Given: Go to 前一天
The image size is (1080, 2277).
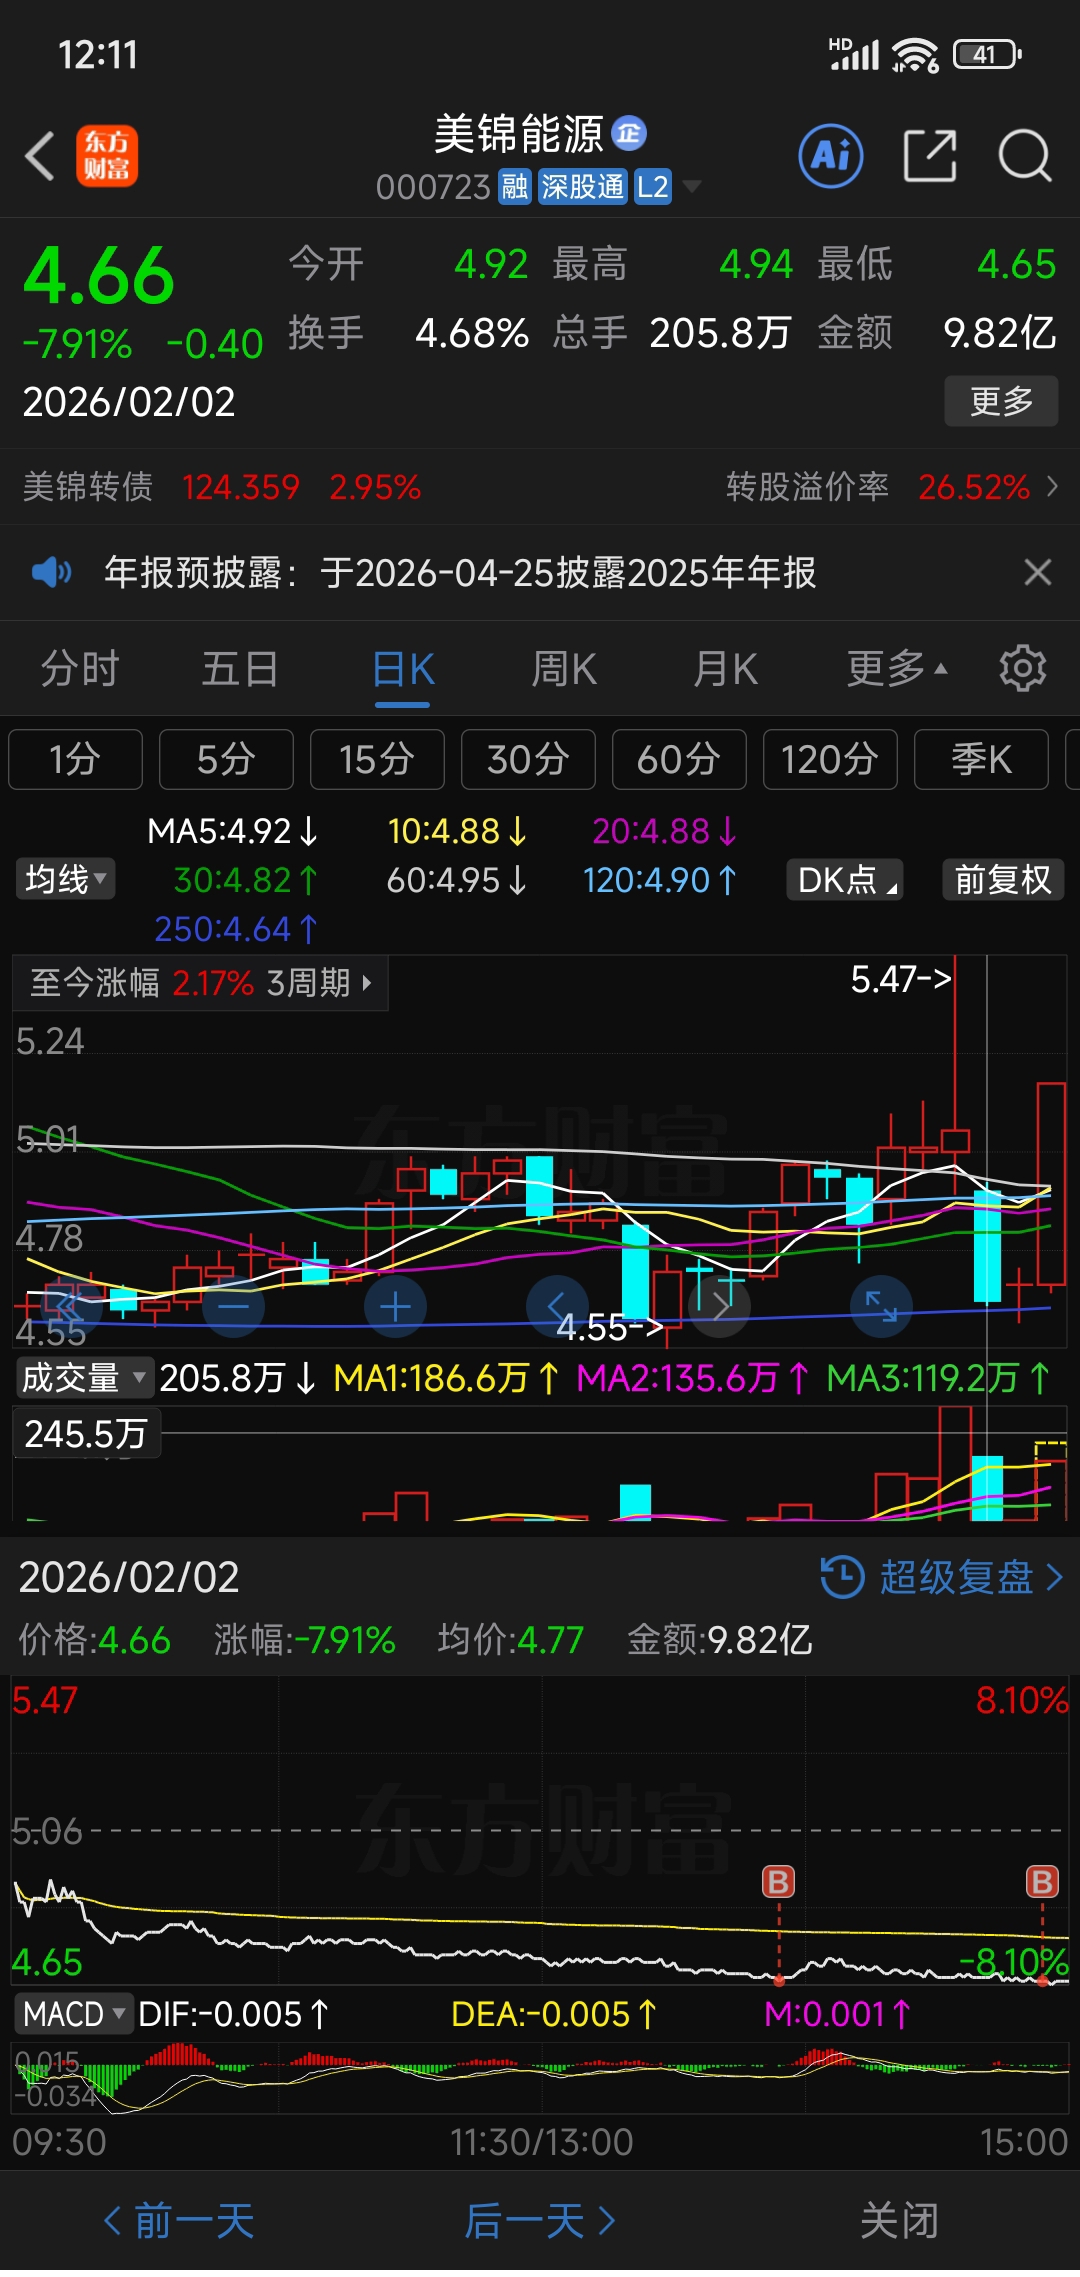Looking at the screenshot, I should (x=180, y=2221).
